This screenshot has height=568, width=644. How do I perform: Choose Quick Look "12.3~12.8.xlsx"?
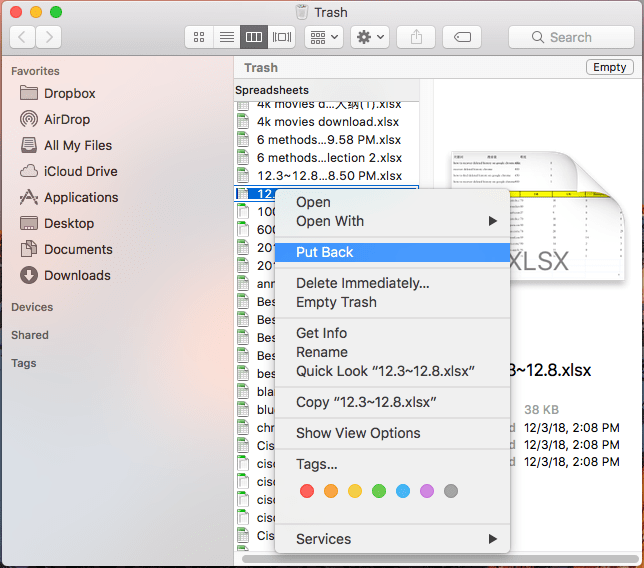coord(392,371)
